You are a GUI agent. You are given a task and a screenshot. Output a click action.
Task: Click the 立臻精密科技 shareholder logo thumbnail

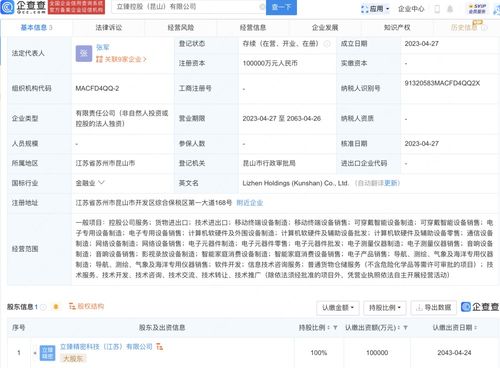click(48, 353)
